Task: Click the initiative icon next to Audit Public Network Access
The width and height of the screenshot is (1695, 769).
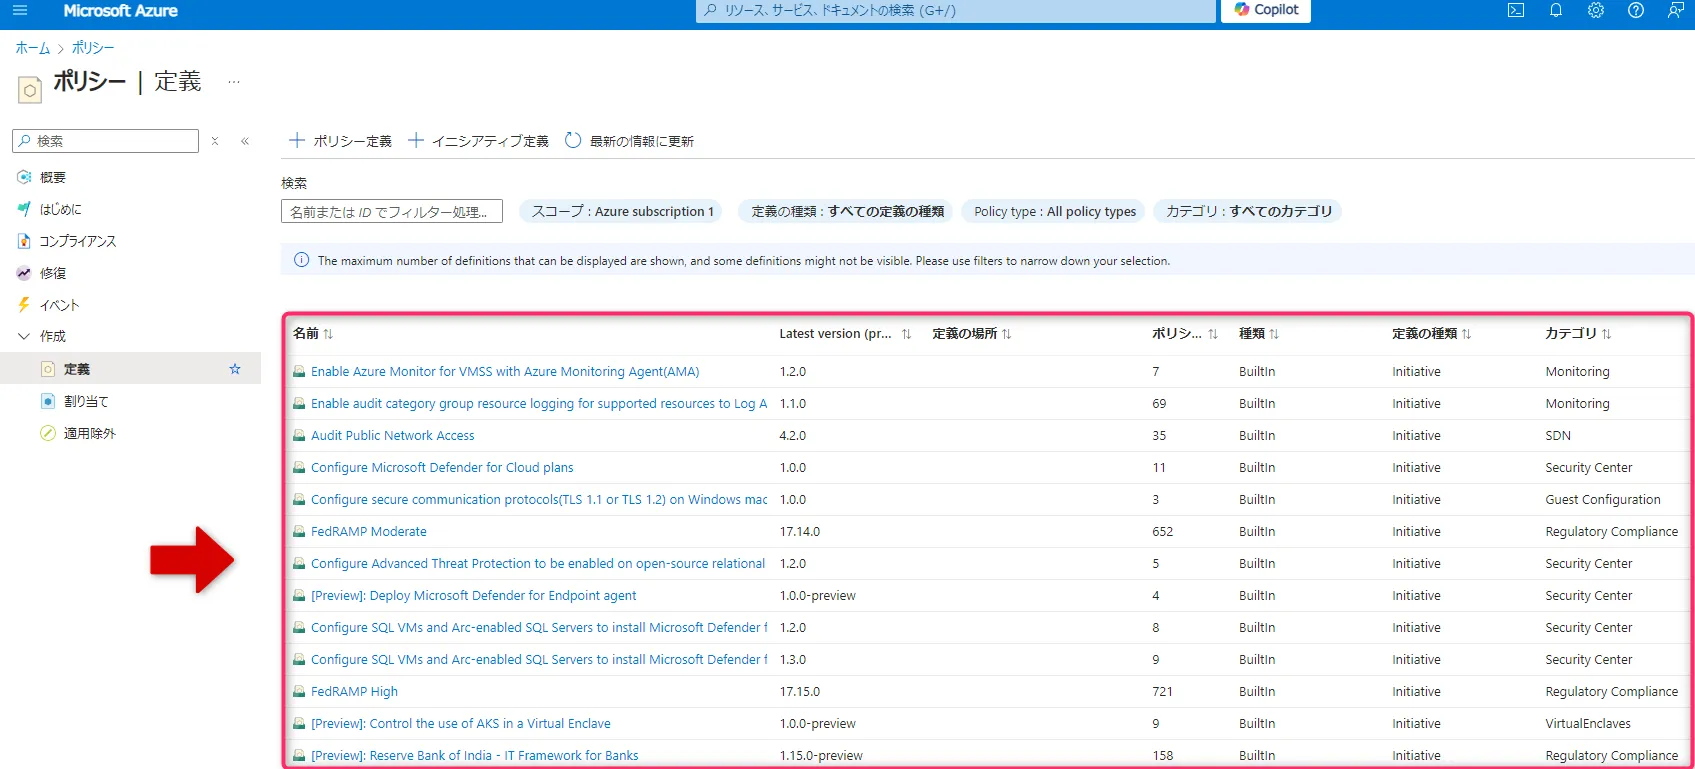Action: pos(299,436)
